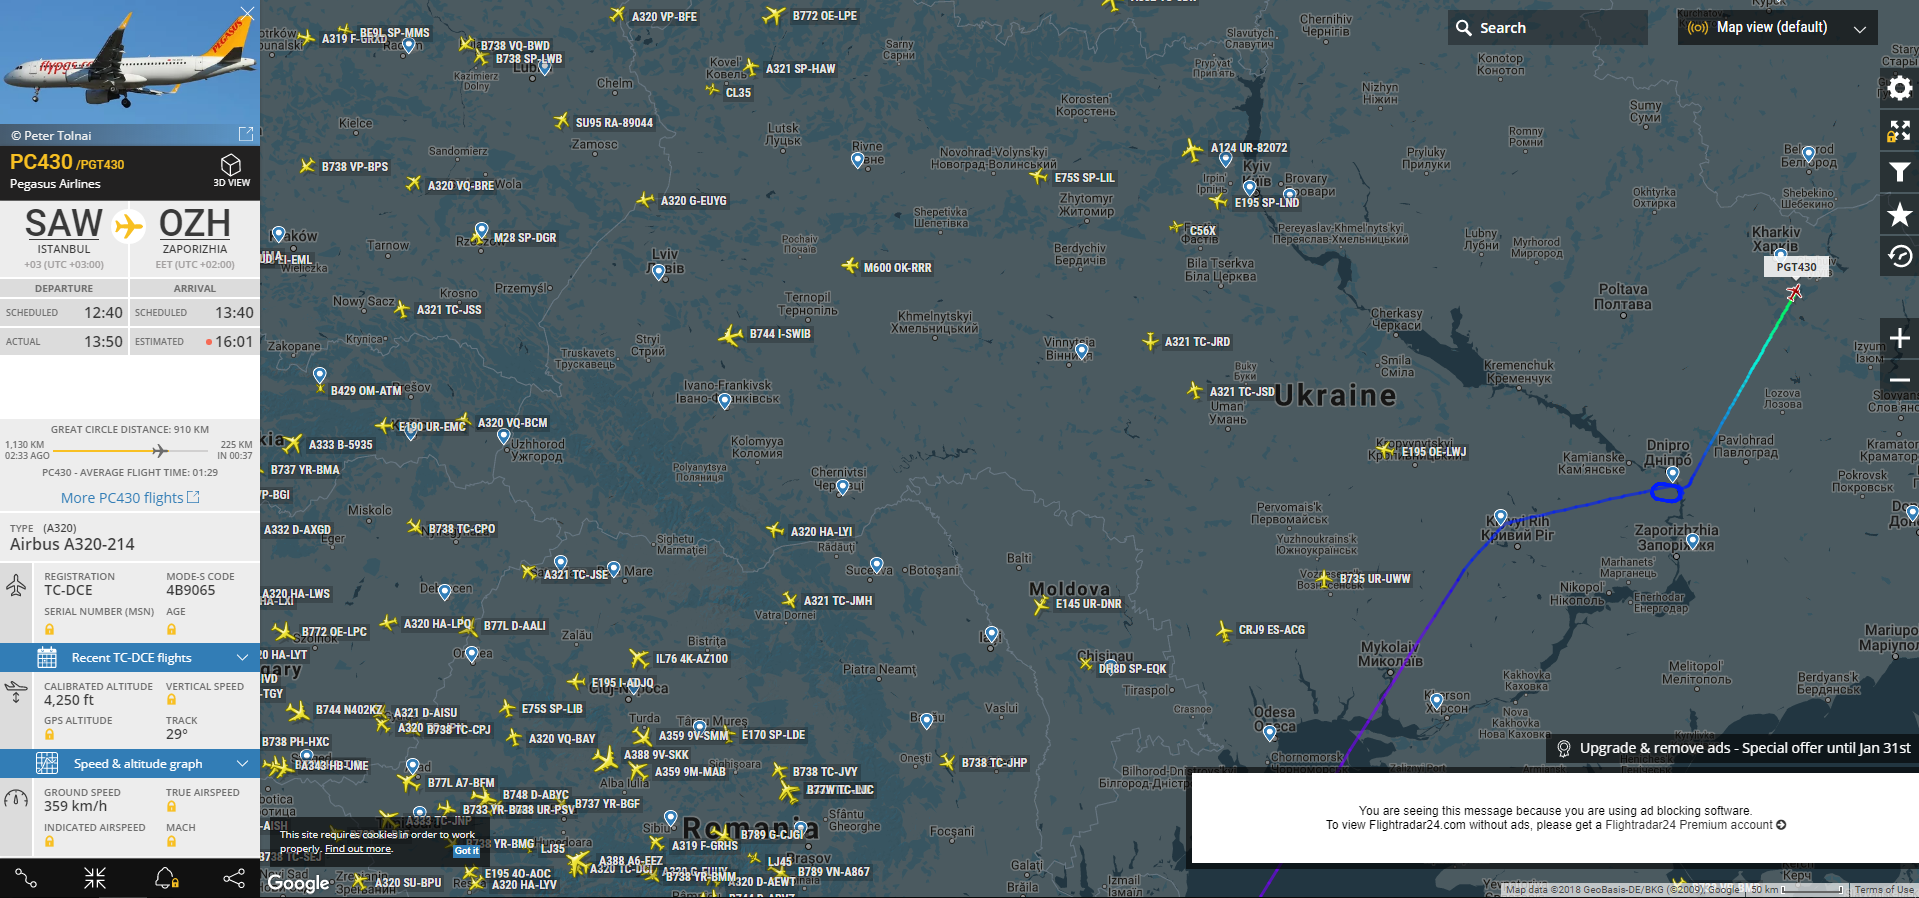Toggle follow aircraft centering icon
1919x898 pixels.
tap(95, 878)
